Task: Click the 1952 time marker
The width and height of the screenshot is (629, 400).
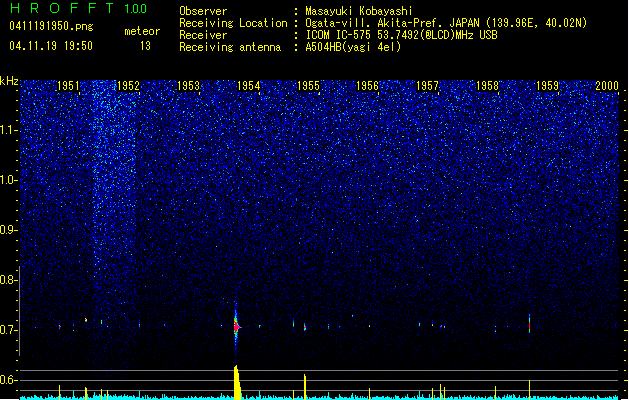Action: (x=128, y=86)
